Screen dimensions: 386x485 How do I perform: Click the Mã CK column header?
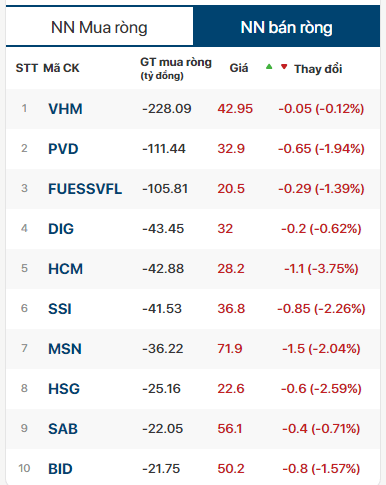(61, 68)
